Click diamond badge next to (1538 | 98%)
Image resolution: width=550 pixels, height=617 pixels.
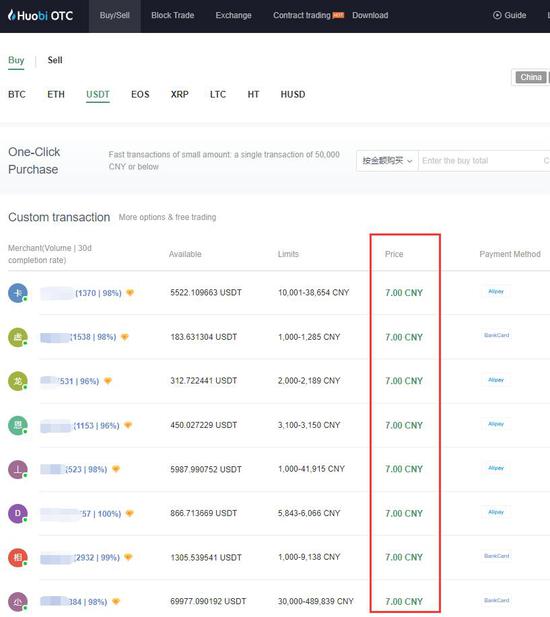coord(125,337)
